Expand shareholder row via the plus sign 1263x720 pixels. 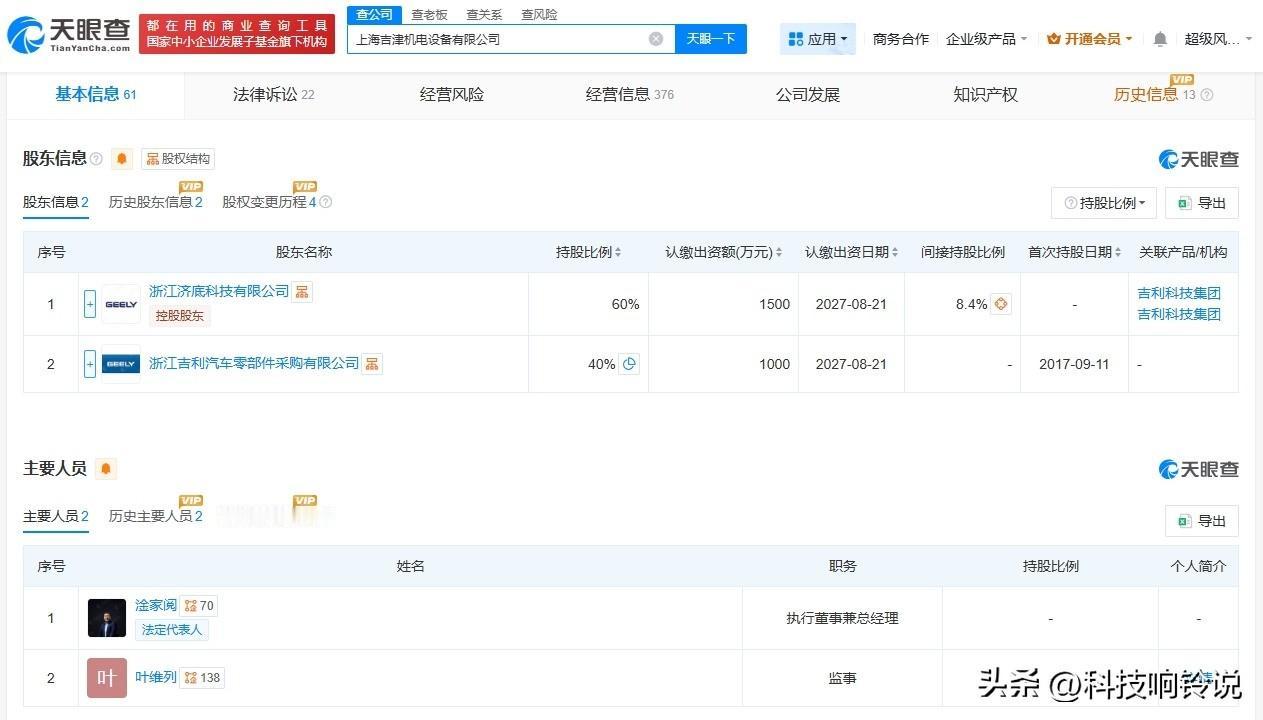coord(88,304)
